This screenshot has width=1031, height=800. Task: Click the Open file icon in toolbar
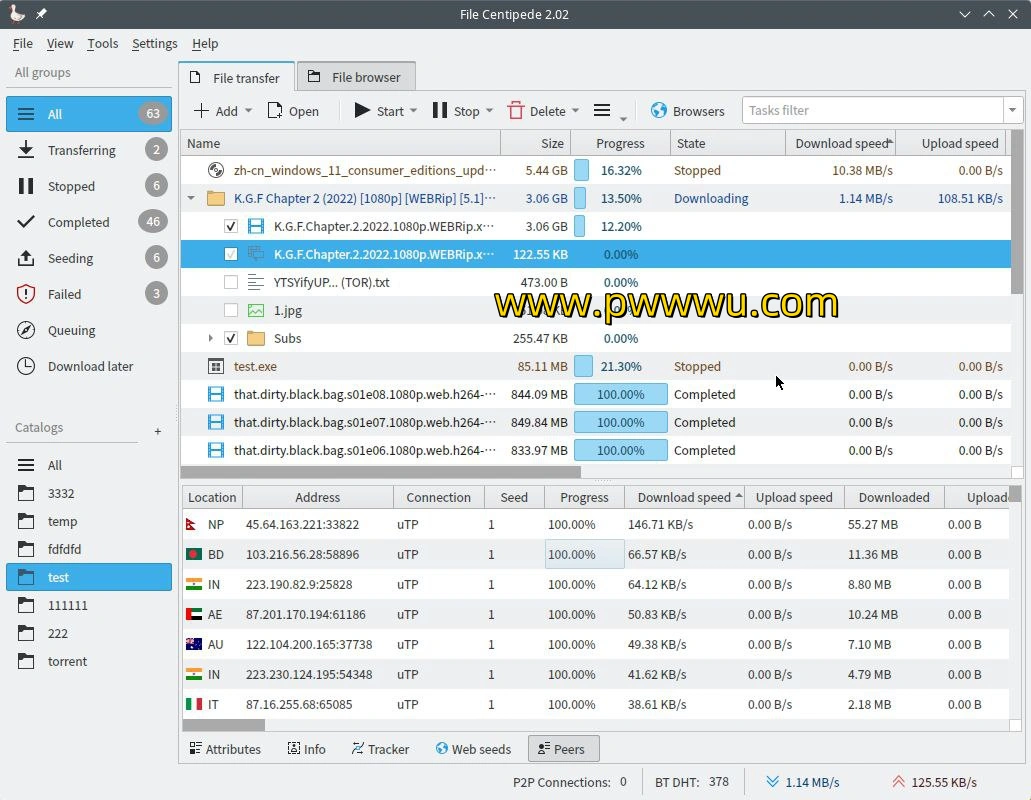(x=275, y=110)
